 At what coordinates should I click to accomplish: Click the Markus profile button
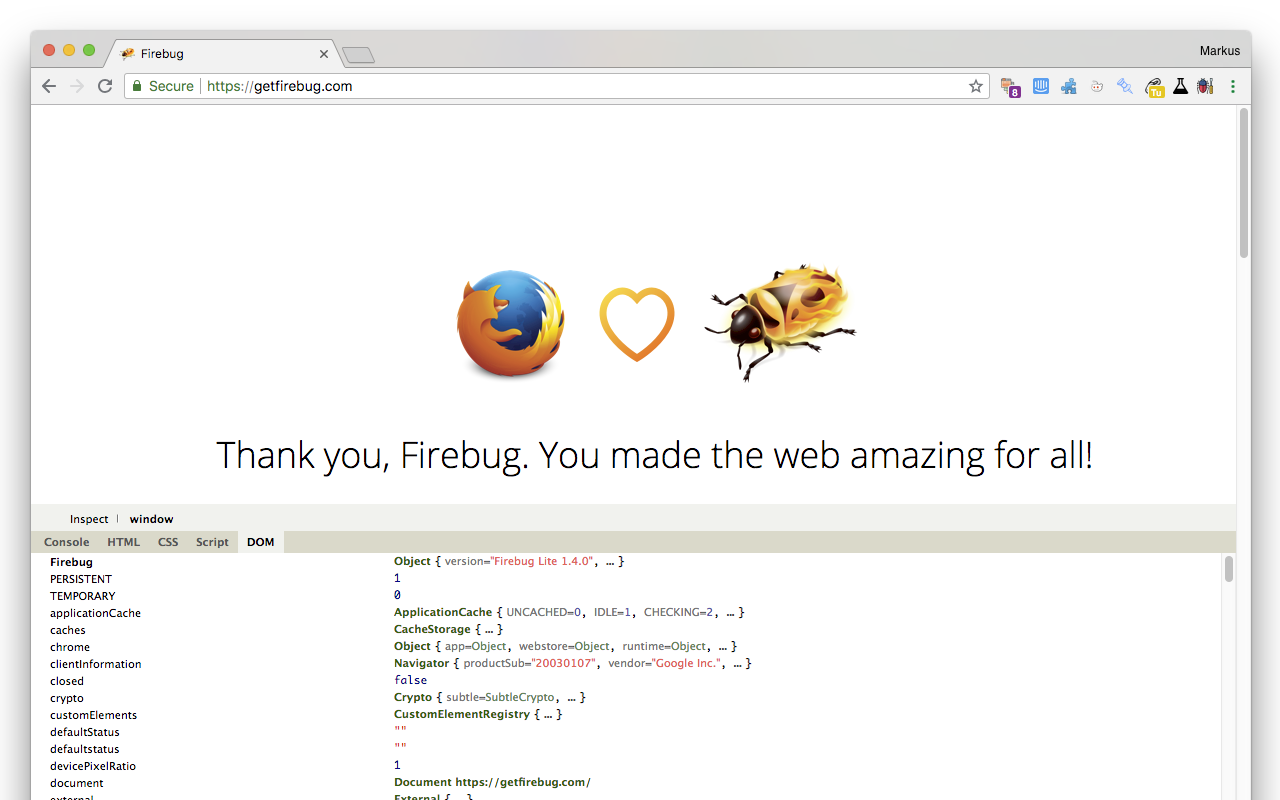(x=1220, y=51)
